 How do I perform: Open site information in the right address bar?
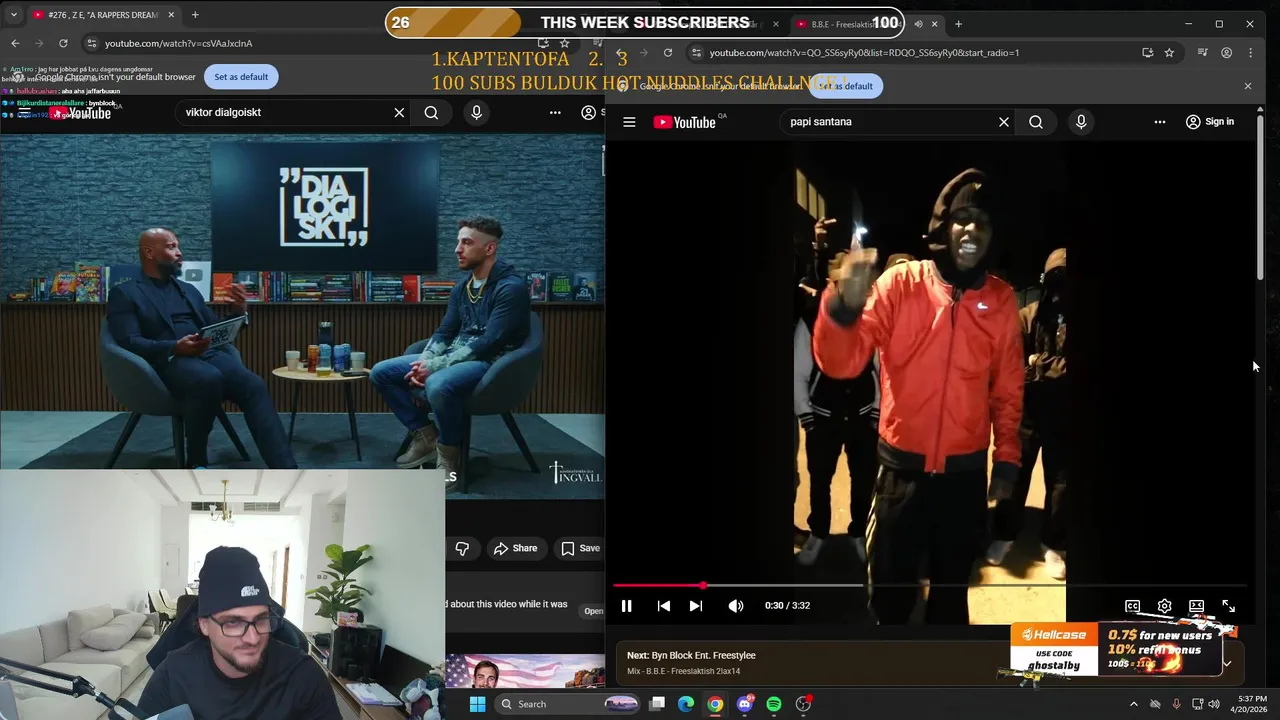pyautogui.click(x=697, y=52)
